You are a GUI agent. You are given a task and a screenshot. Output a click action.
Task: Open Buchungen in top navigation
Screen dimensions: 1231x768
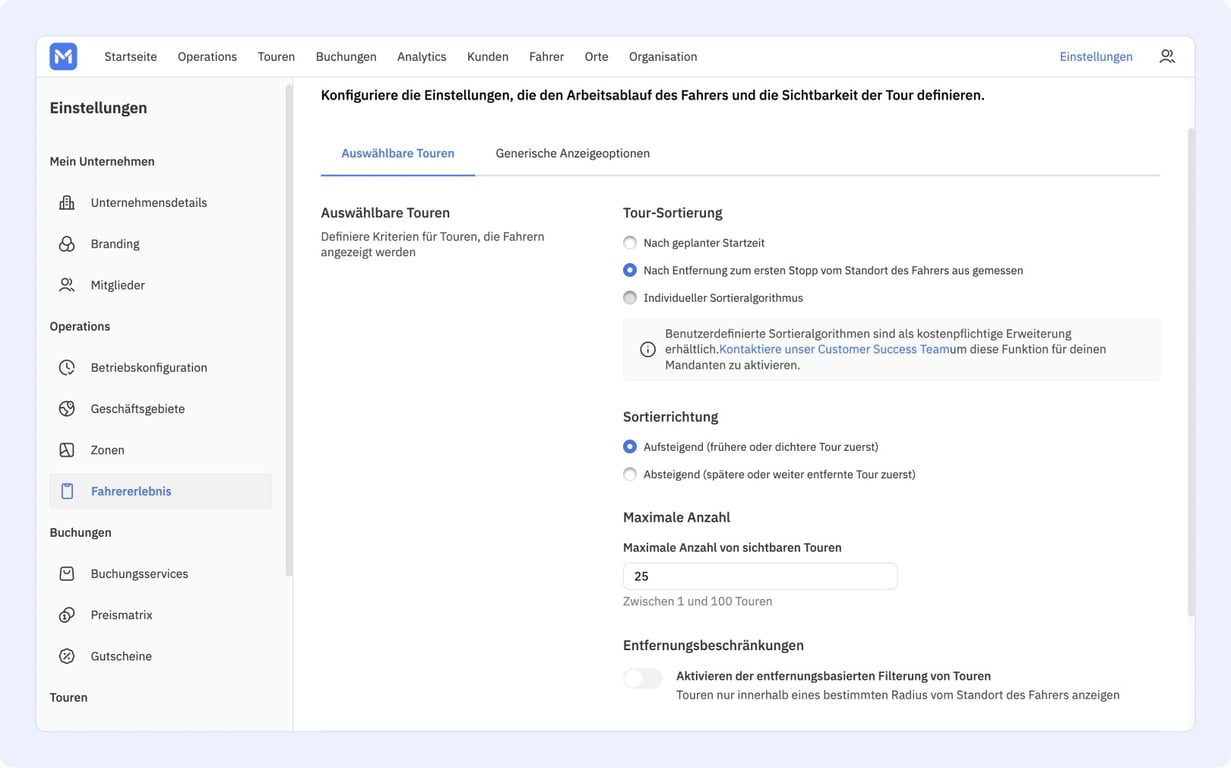coord(346,57)
